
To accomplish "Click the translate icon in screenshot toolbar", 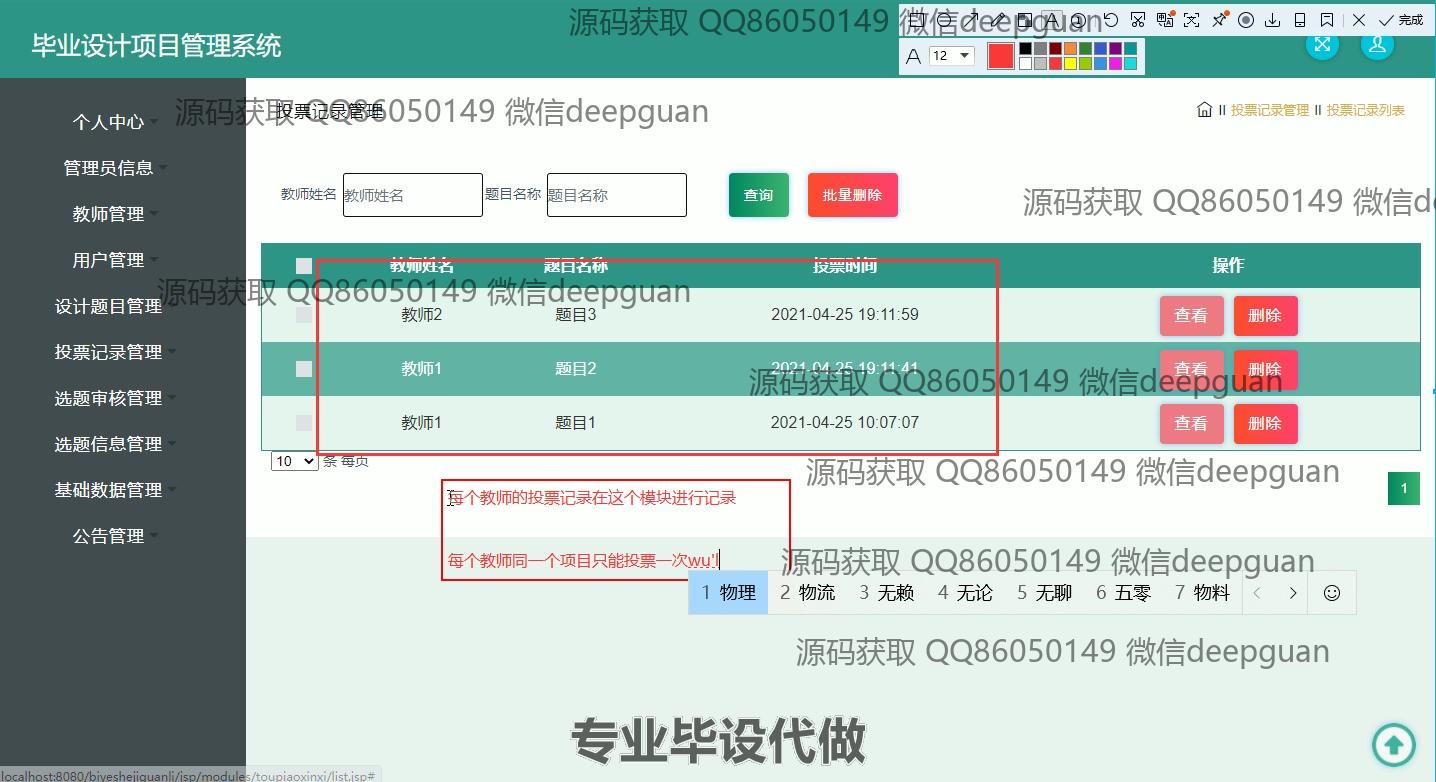I will click(x=1165, y=20).
